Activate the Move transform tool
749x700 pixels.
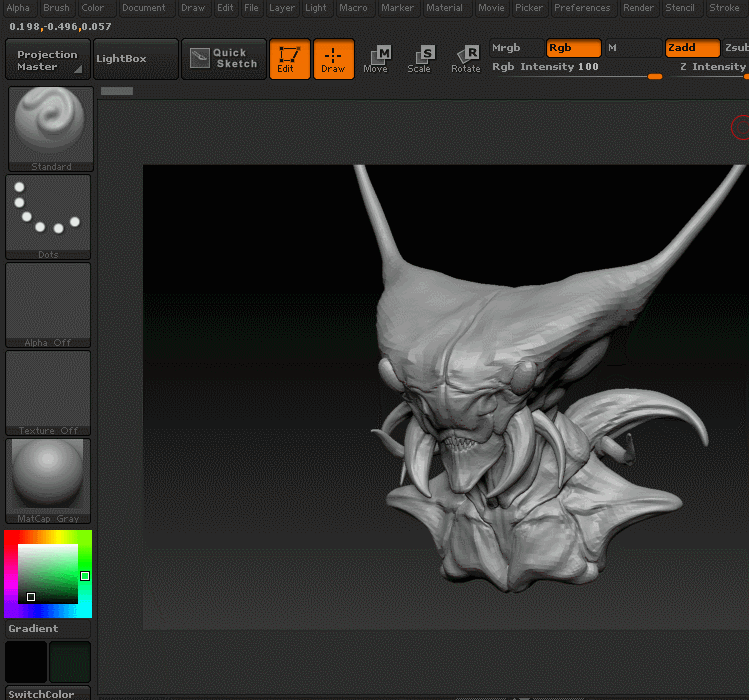(376, 59)
